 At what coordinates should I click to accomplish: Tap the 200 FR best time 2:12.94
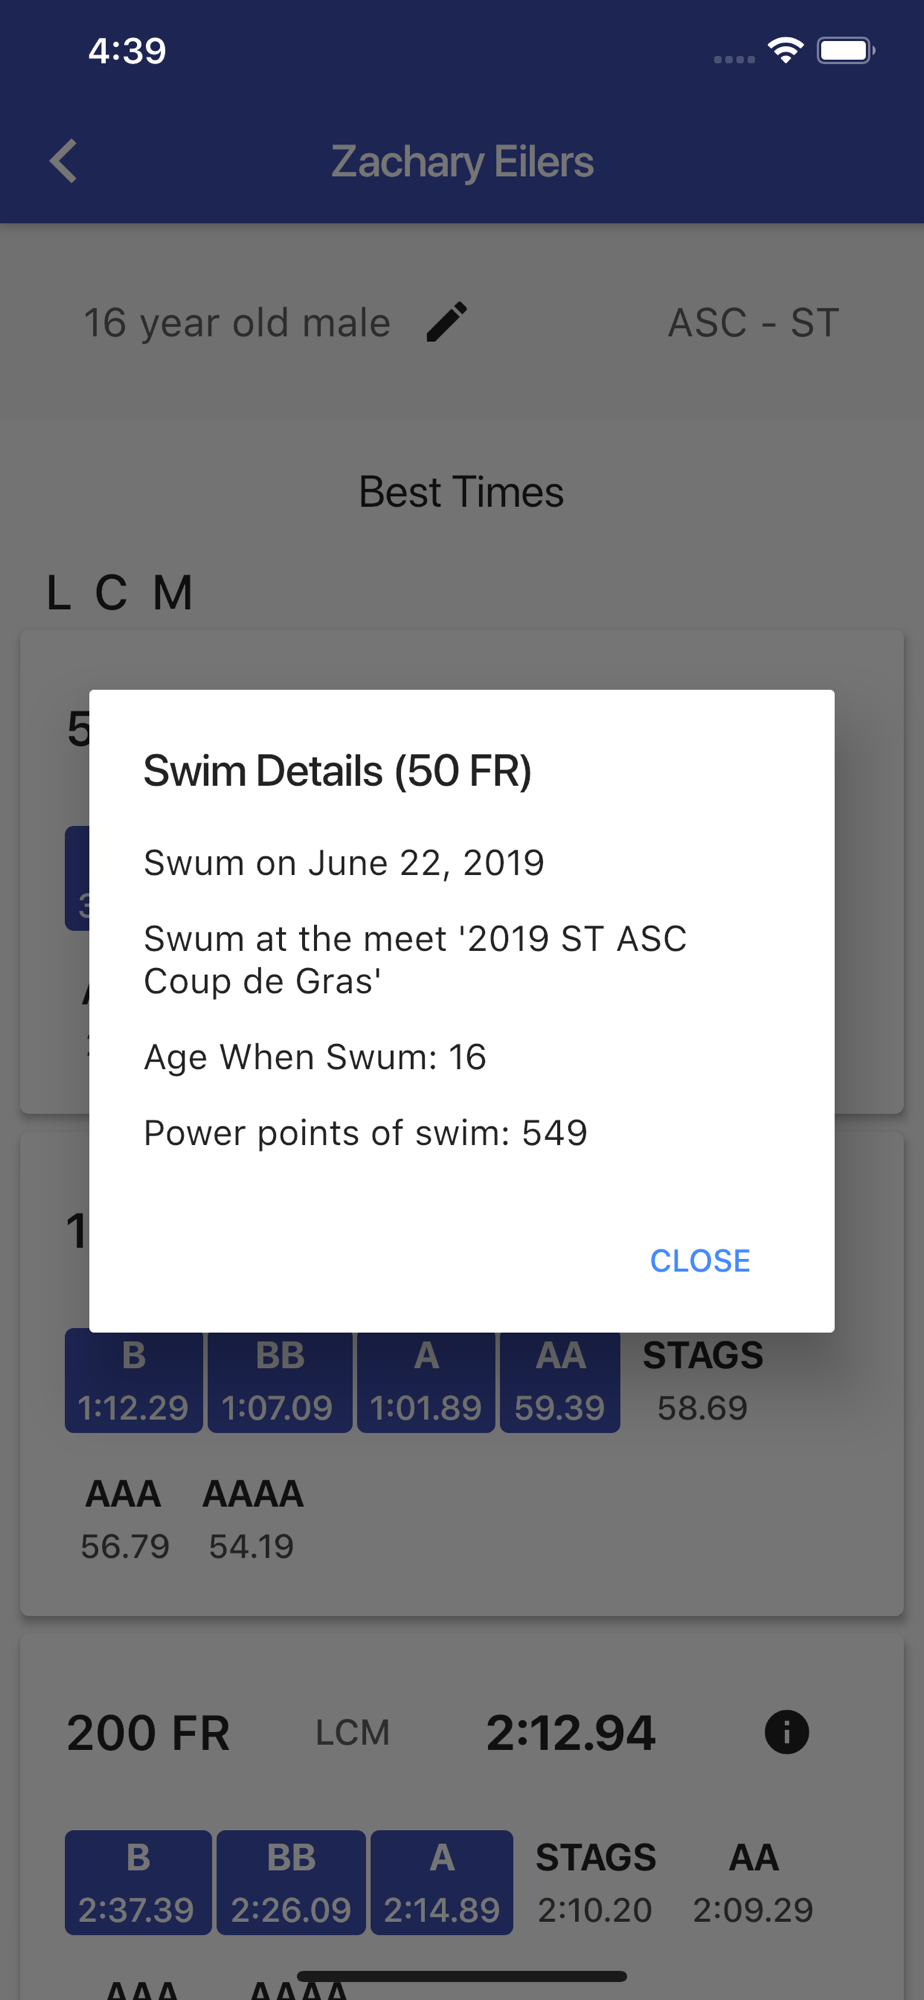(571, 1732)
